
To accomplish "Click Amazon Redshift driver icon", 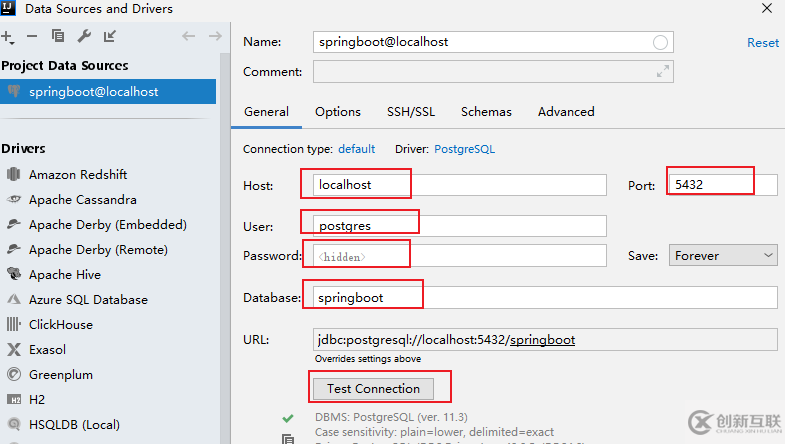I will click(14, 174).
